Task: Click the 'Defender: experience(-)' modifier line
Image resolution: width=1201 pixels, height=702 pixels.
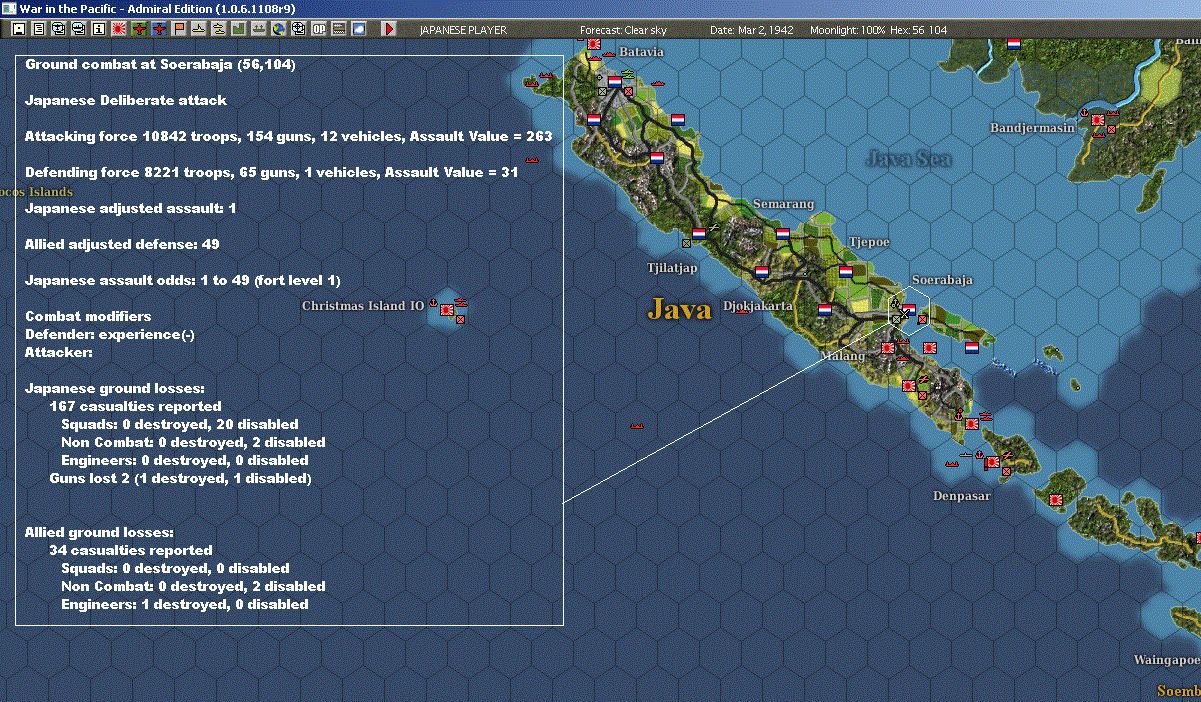Action: pyautogui.click(x=110, y=334)
